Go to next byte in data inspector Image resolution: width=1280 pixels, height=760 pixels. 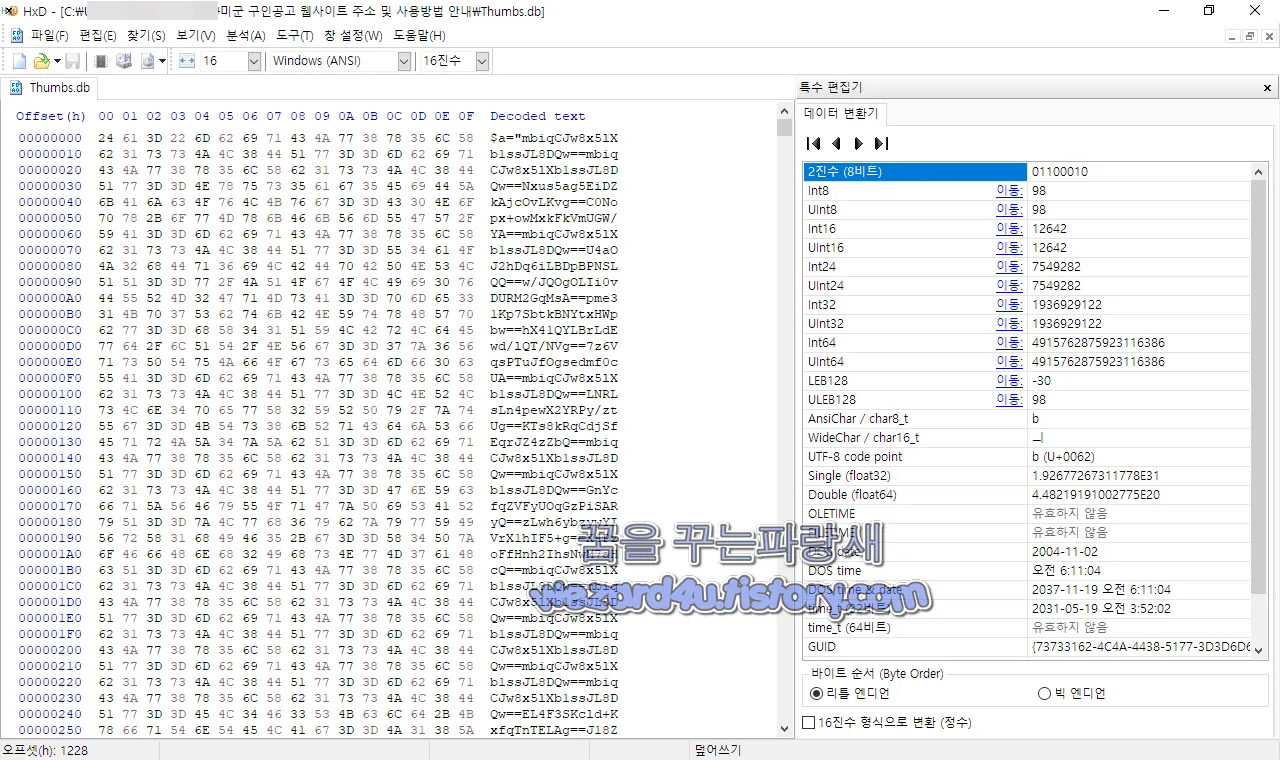click(858, 143)
